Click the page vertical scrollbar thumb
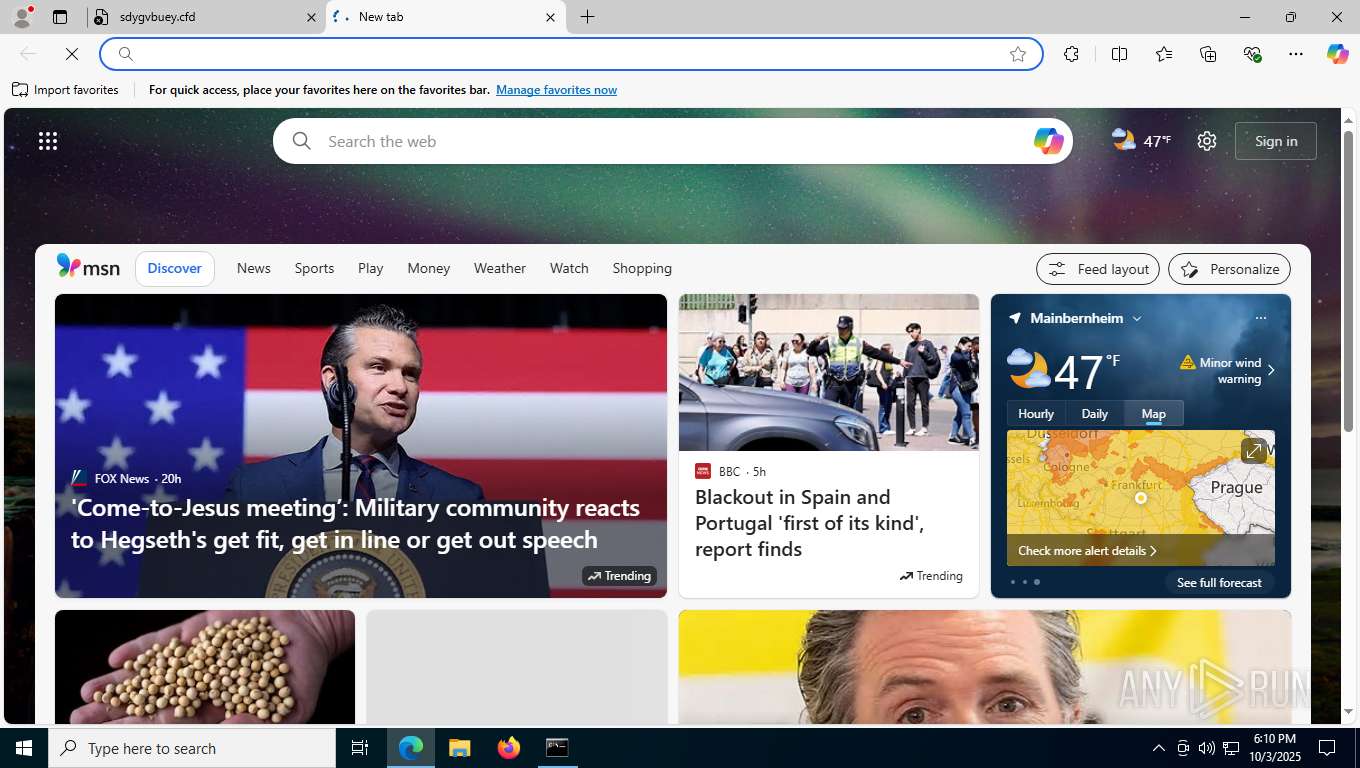Viewport: 1360px width, 768px height. coord(1348,281)
